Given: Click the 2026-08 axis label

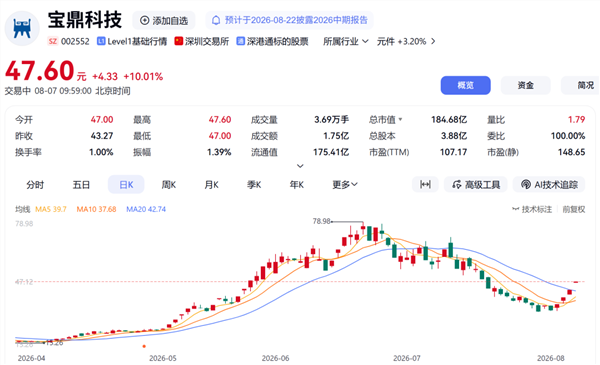Looking at the screenshot, I should [551, 358].
